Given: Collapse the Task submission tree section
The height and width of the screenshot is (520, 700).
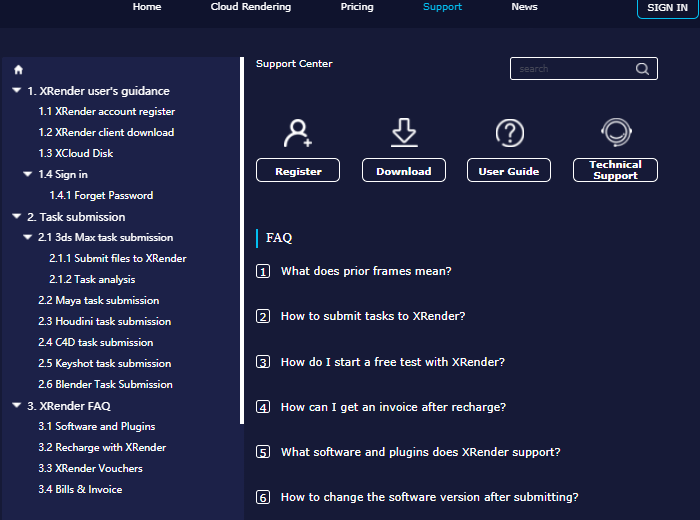Looking at the screenshot, I should pyautogui.click(x=16, y=217).
